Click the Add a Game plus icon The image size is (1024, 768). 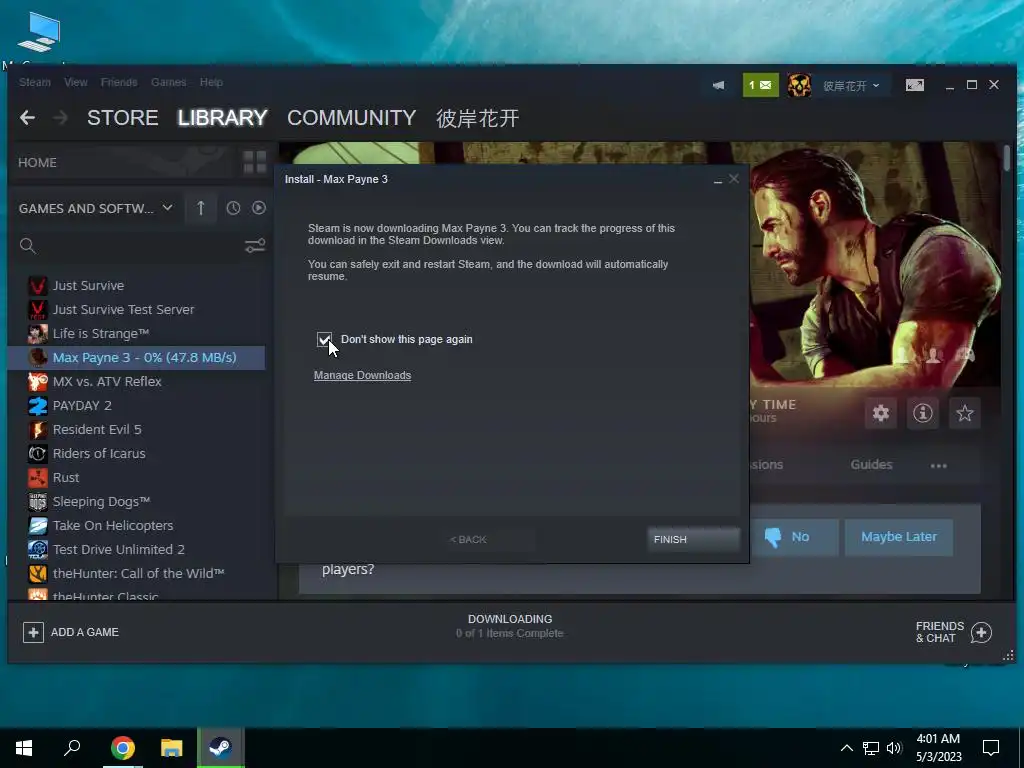point(33,632)
